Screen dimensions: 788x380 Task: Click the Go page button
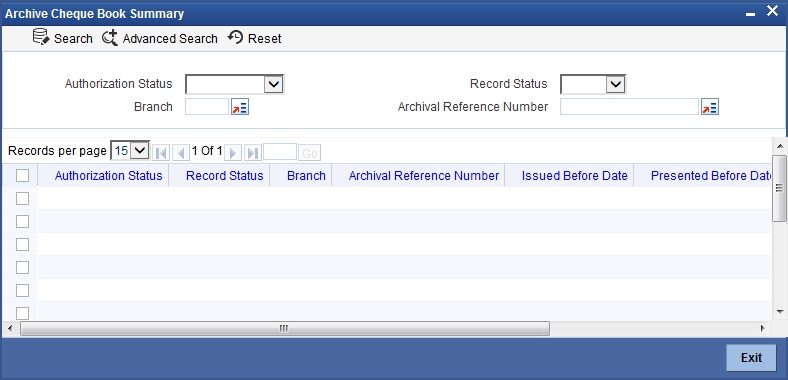[310, 153]
